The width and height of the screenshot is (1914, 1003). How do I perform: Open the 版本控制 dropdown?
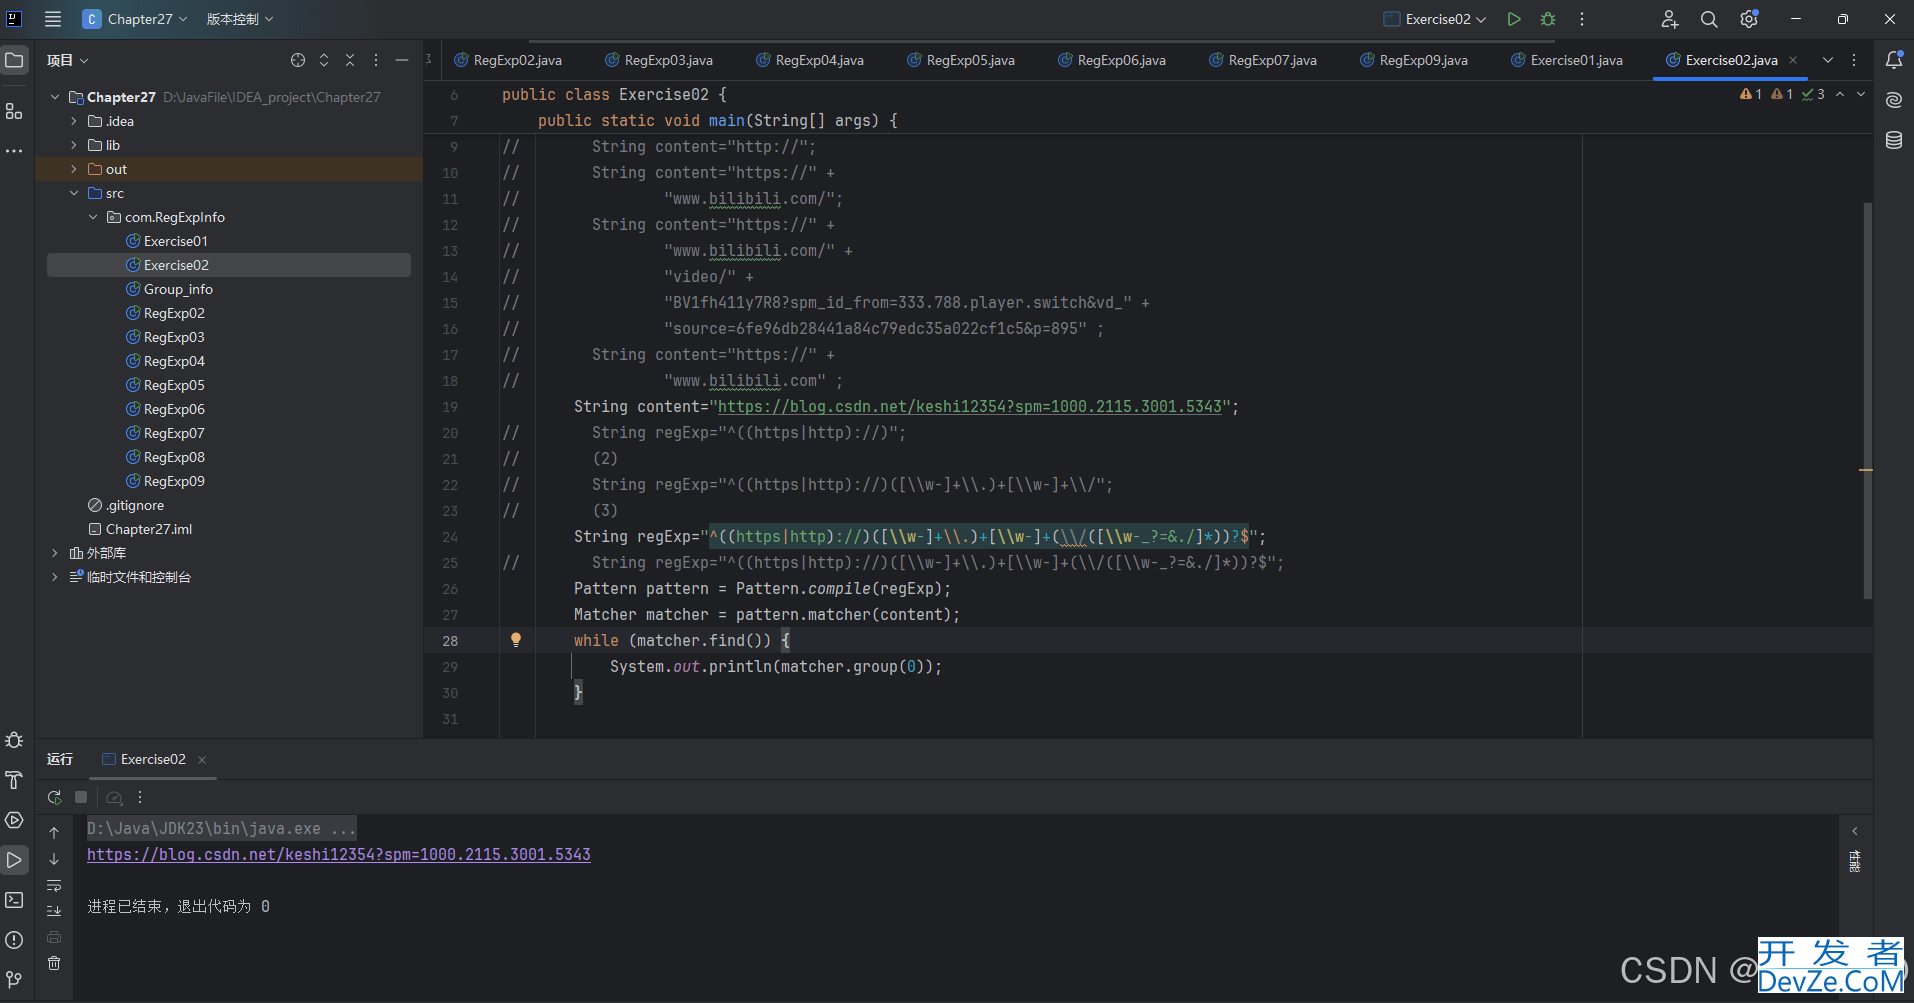(x=240, y=19)
